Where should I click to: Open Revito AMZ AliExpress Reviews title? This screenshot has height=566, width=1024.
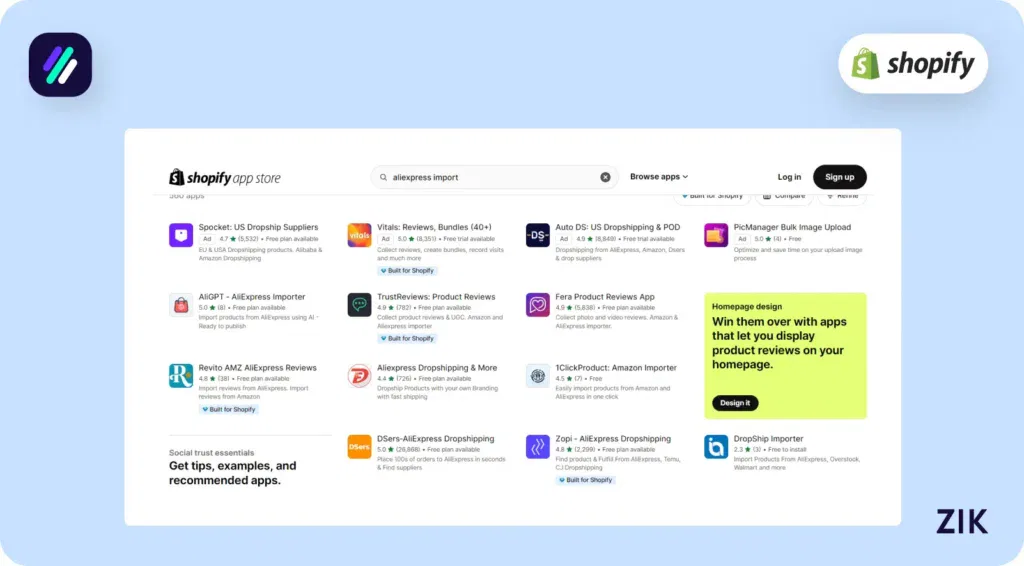coord(257,368)
